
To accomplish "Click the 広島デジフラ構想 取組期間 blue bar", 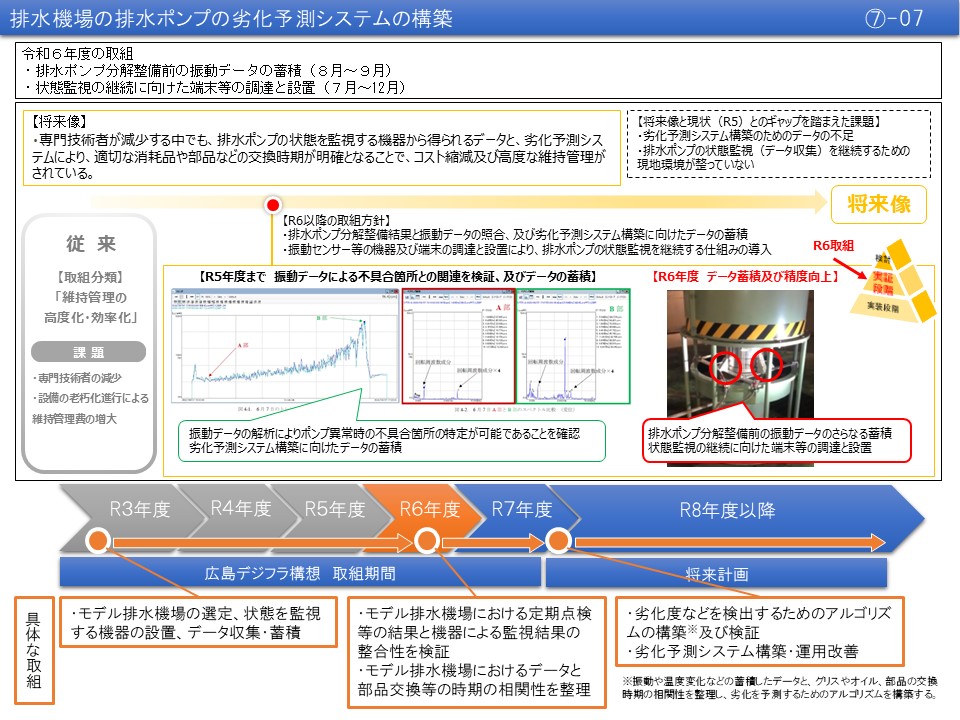I will [x=298, y=573].
